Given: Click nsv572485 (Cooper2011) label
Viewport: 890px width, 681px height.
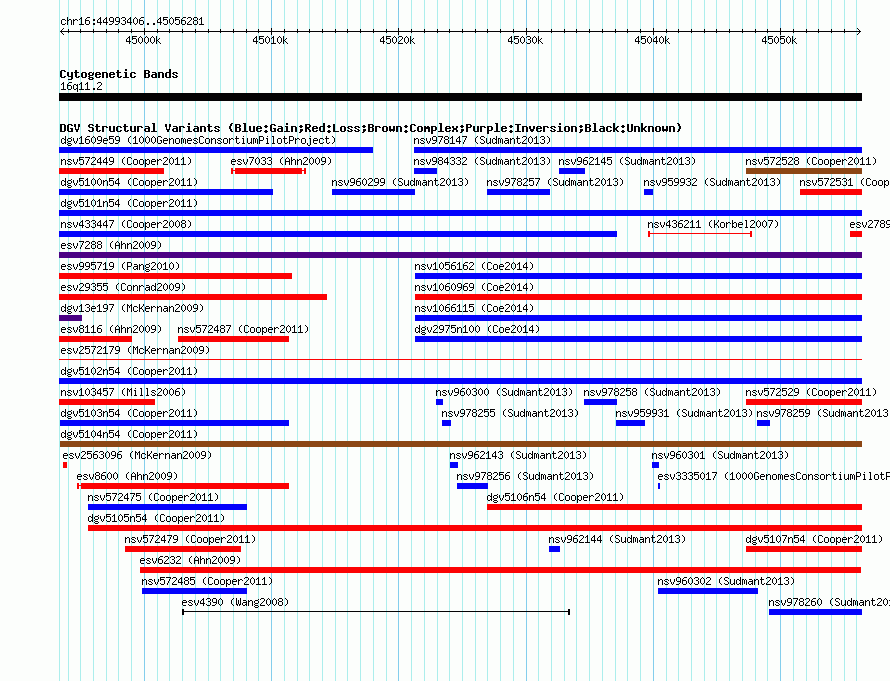Looking at the screenshot, I should click(x=207, y=581).
